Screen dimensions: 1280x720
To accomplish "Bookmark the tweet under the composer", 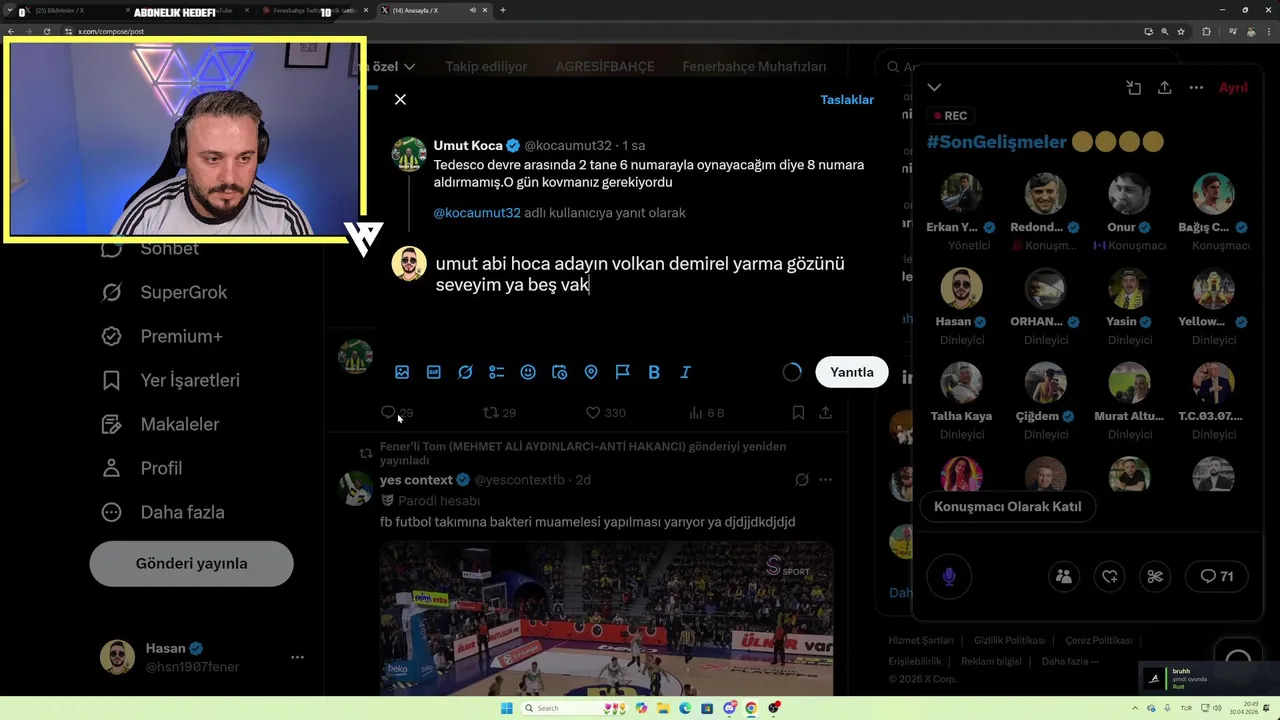I will [798, 413].
